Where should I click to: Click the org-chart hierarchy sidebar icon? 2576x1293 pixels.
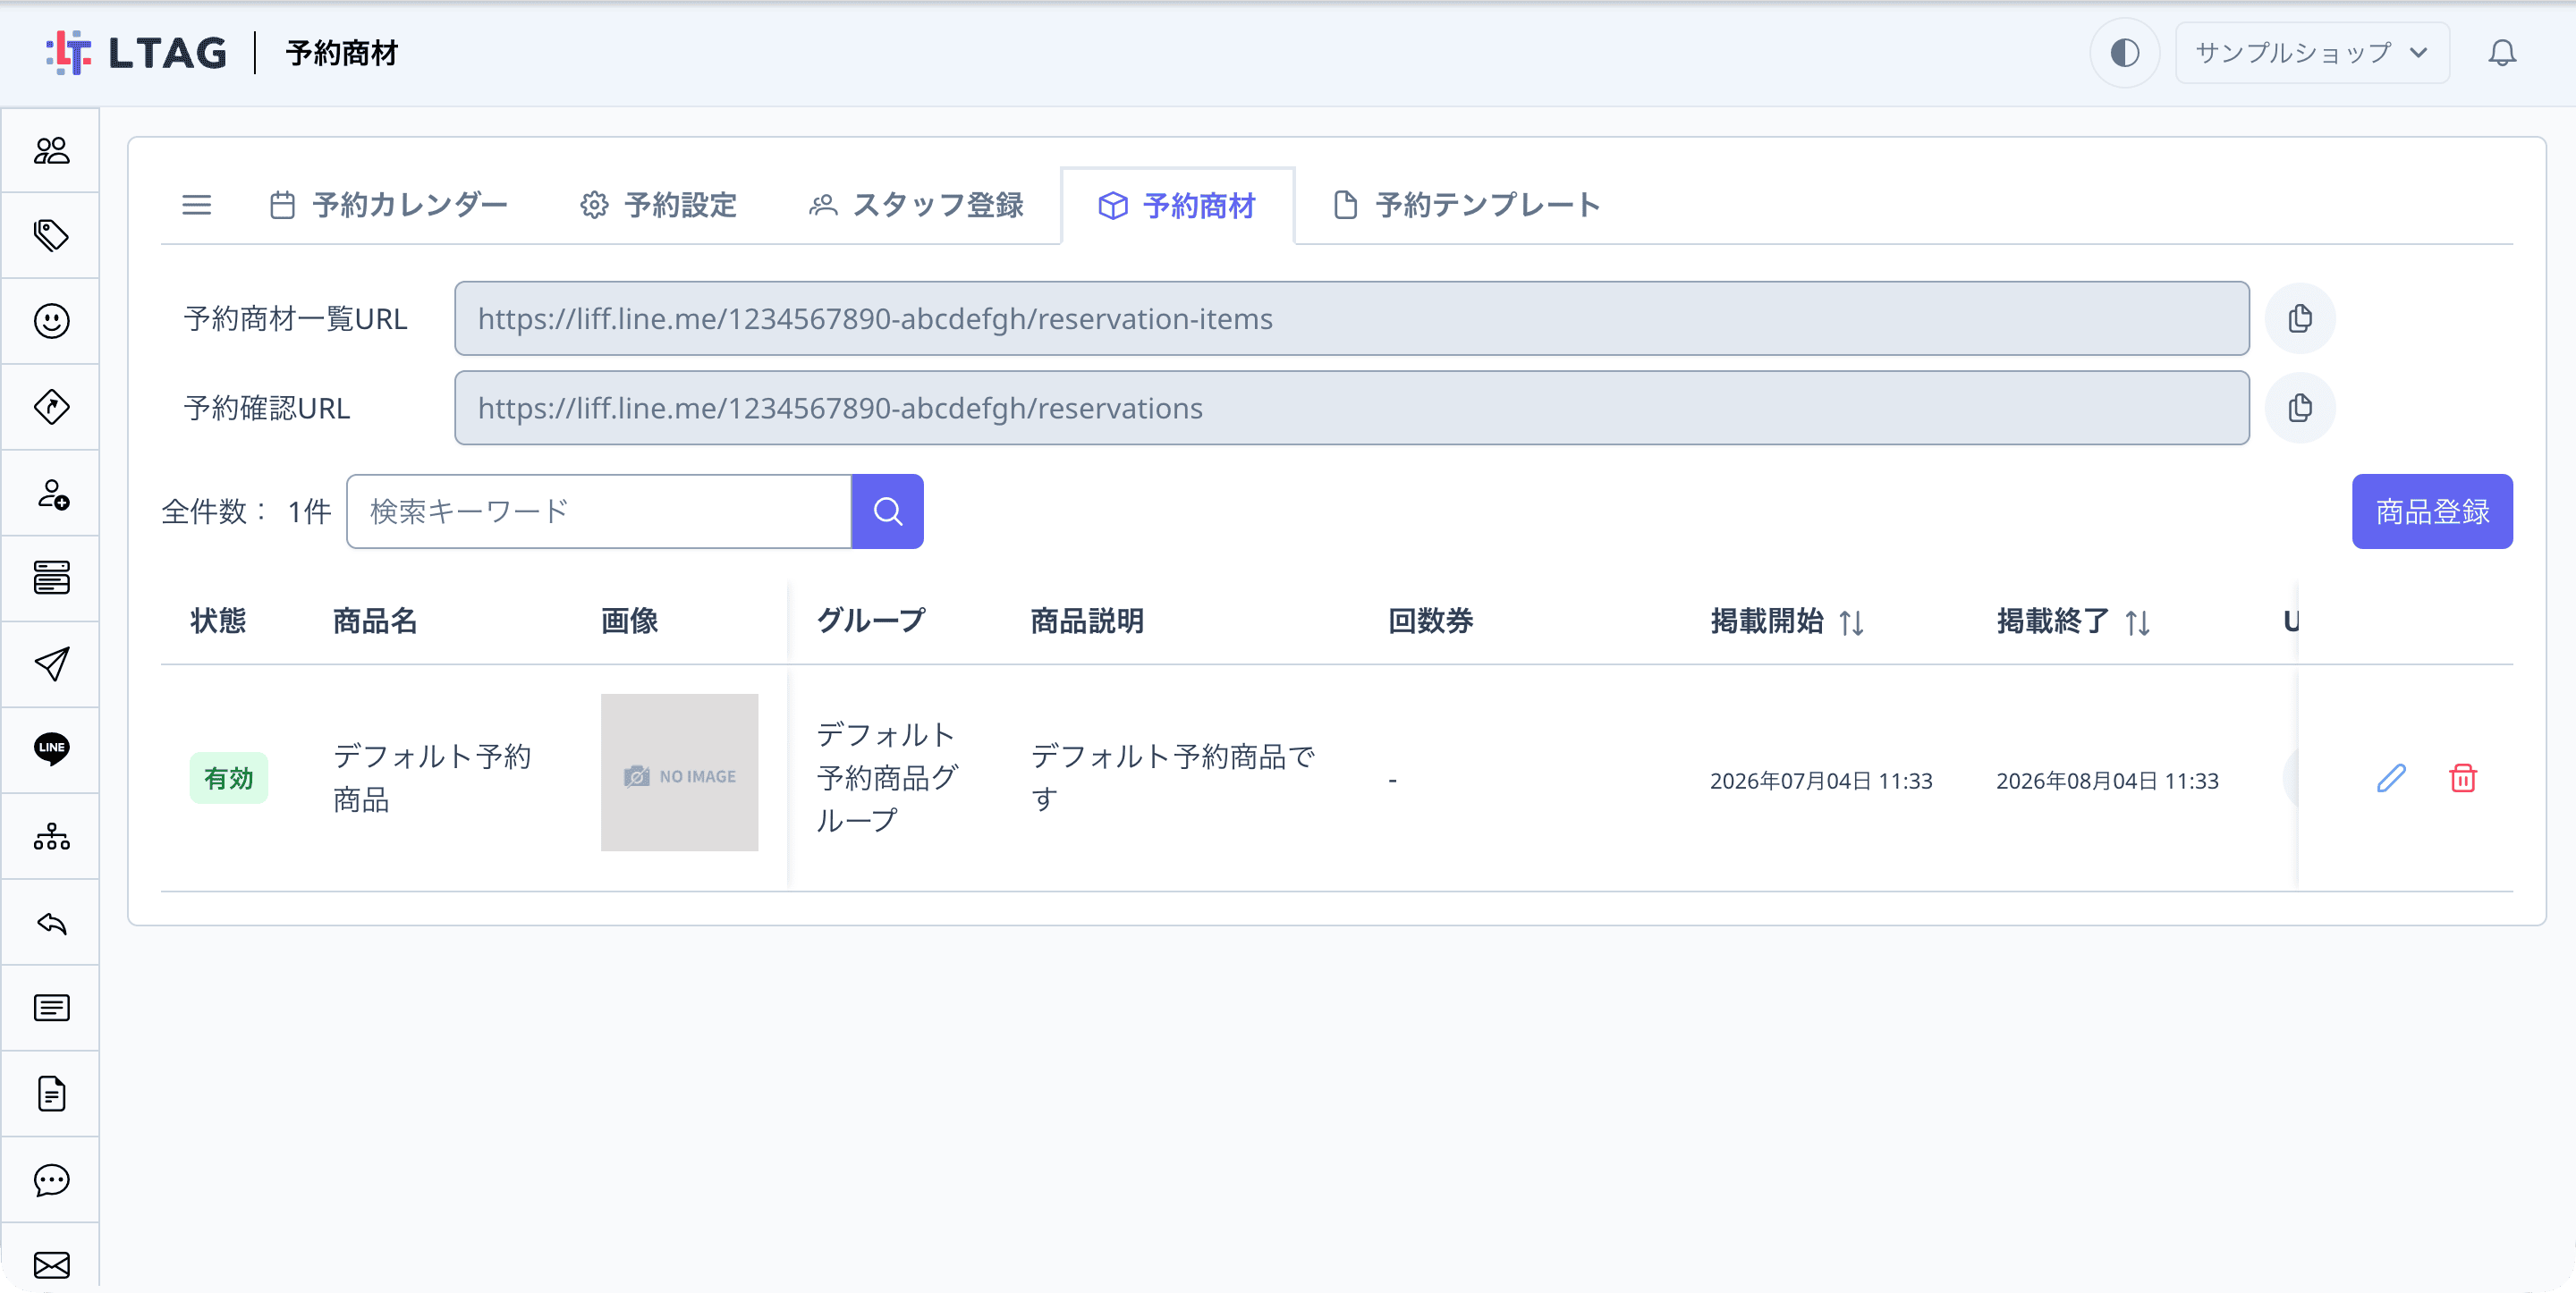(51, 836)
